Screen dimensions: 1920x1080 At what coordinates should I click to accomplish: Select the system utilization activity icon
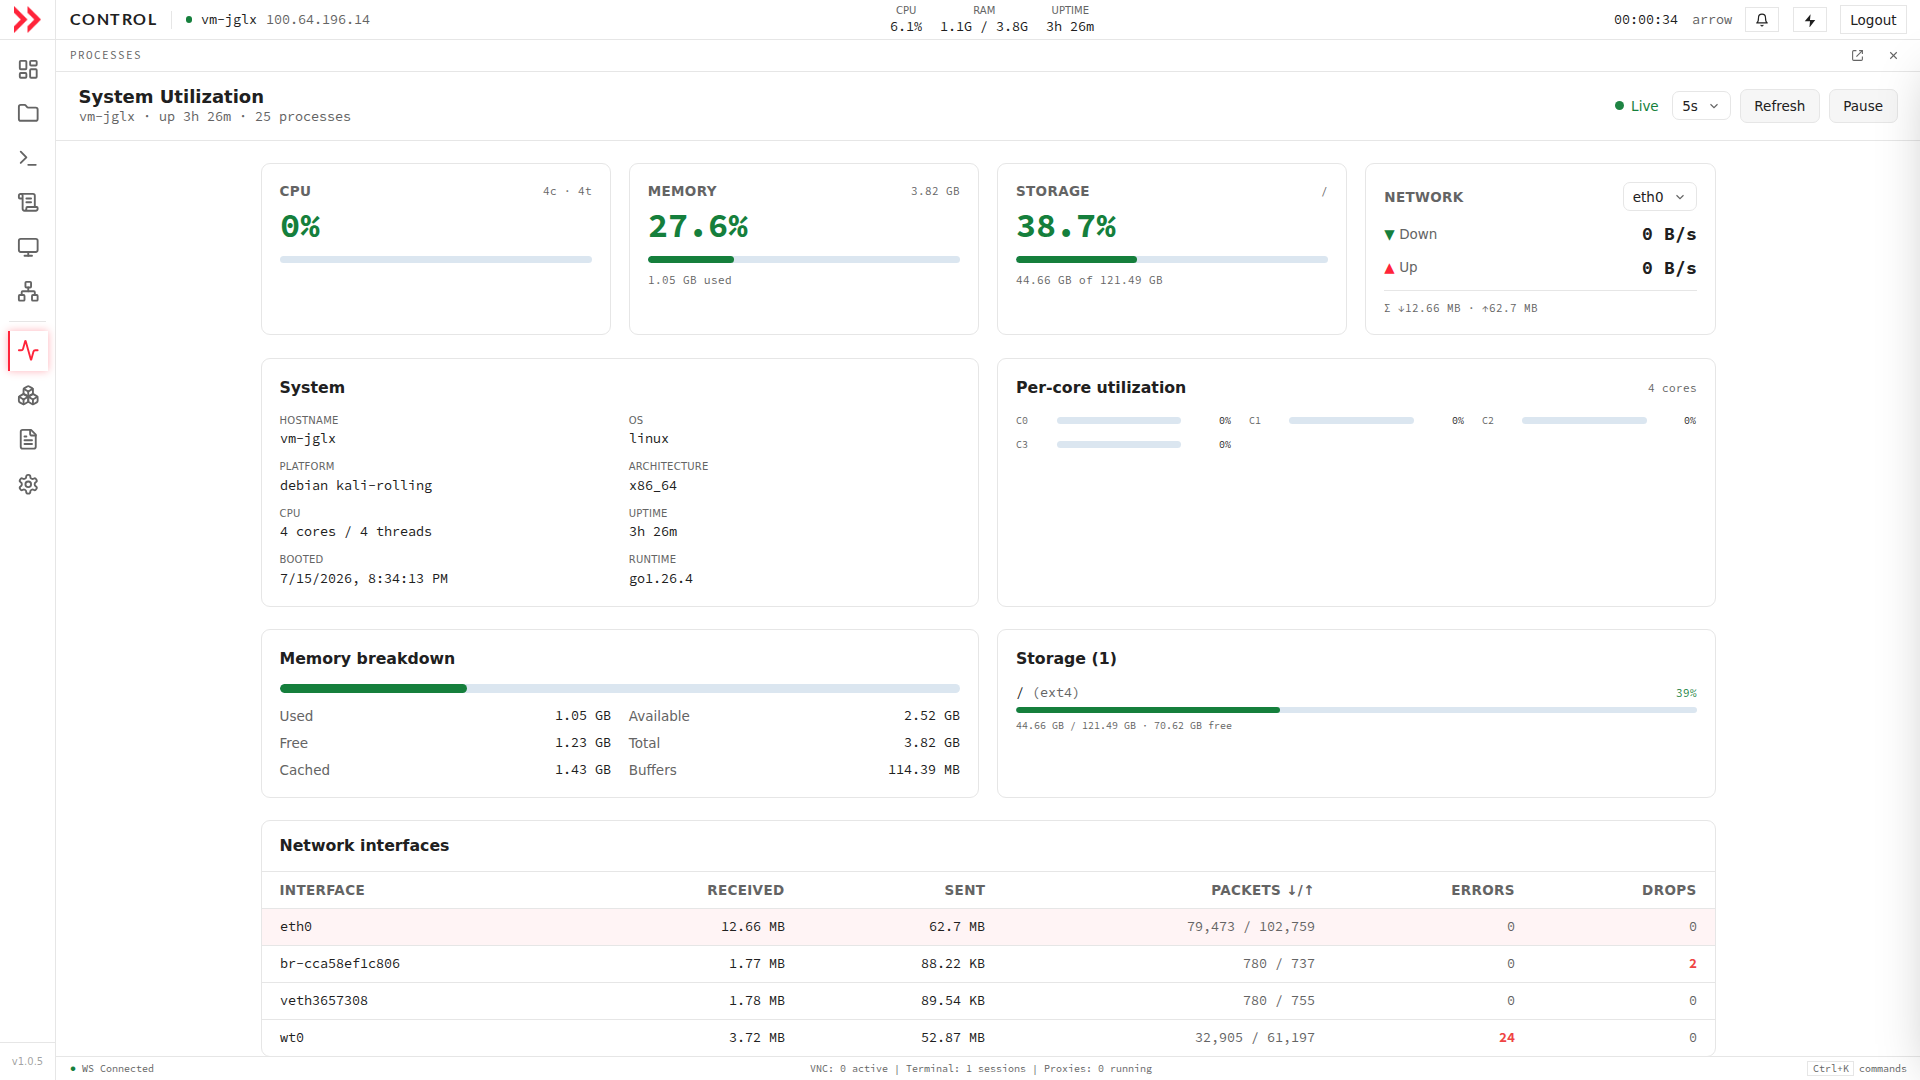pos(28,351)
